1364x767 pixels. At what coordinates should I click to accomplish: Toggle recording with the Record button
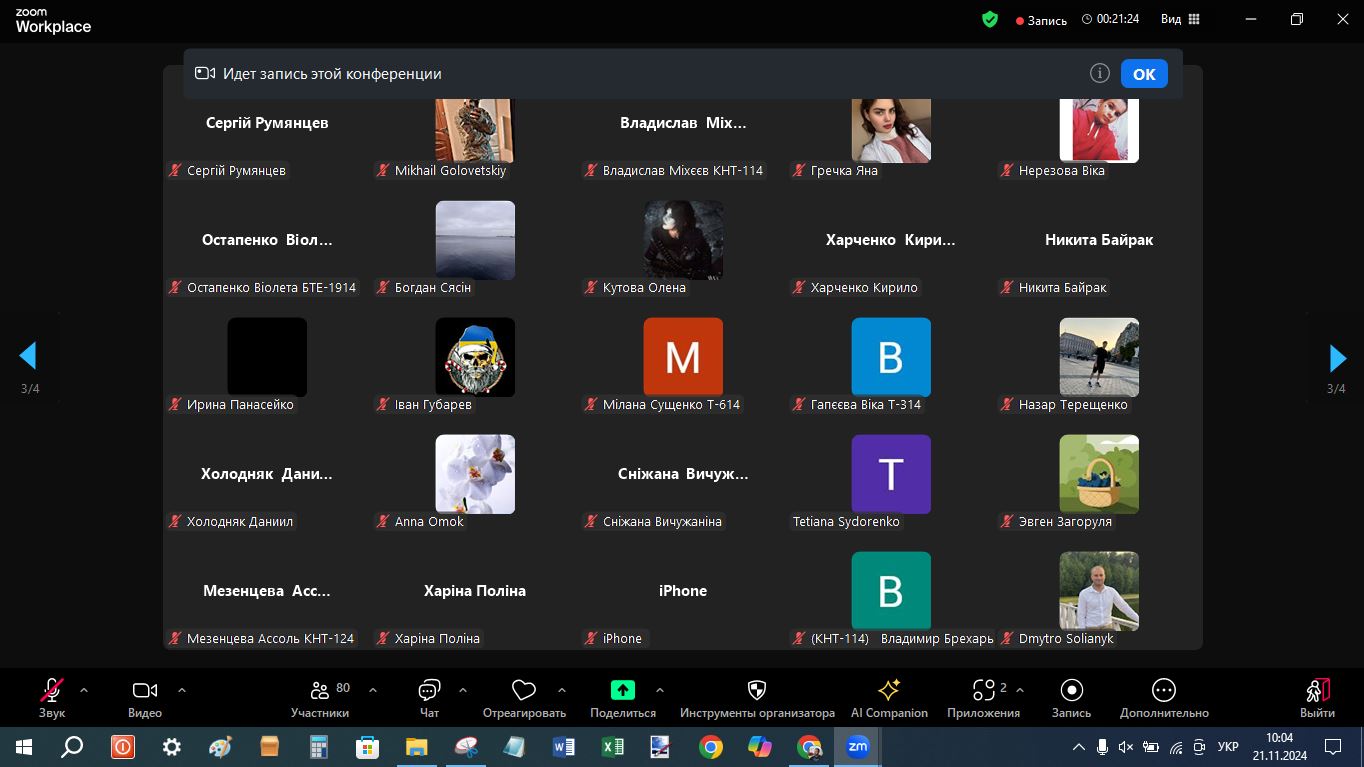coord(1071,691)
